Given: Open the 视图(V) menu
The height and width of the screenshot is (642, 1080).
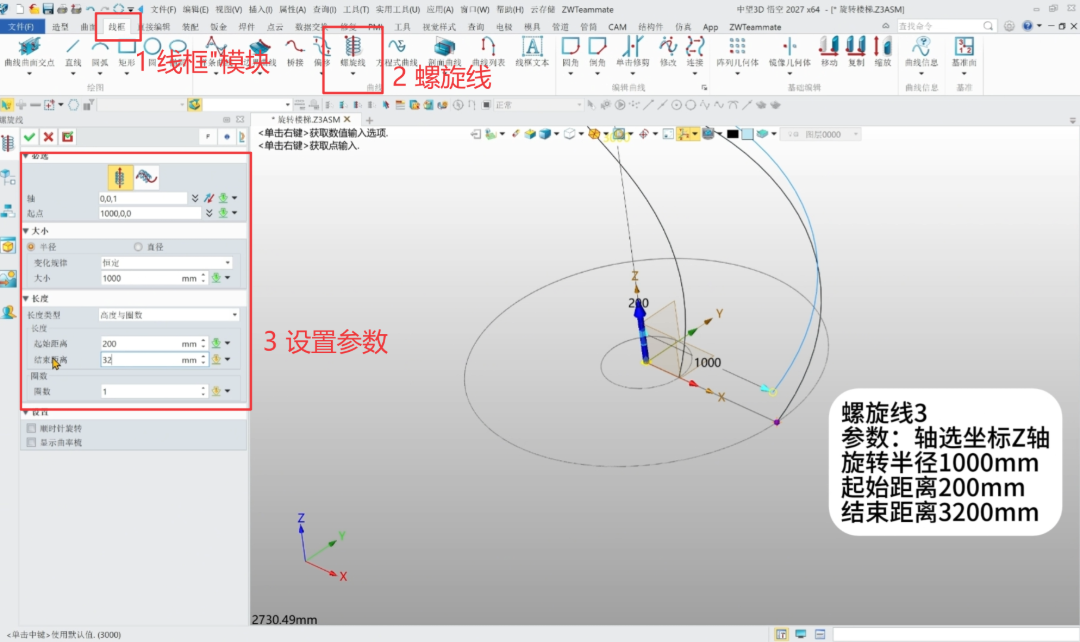Looking at the screenshot, I should pyautogui.click(x=229, y=10).
